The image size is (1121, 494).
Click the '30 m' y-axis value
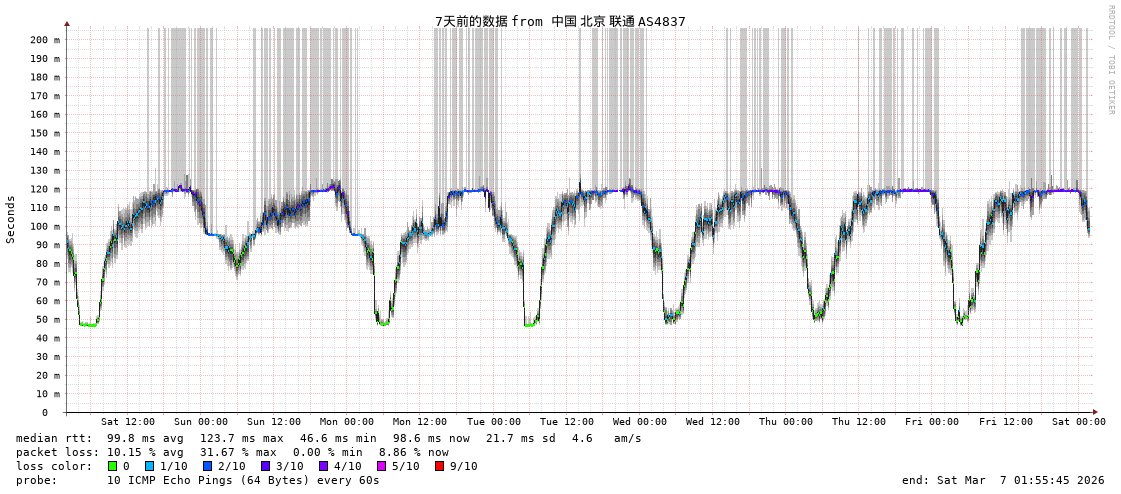(48, 357)
